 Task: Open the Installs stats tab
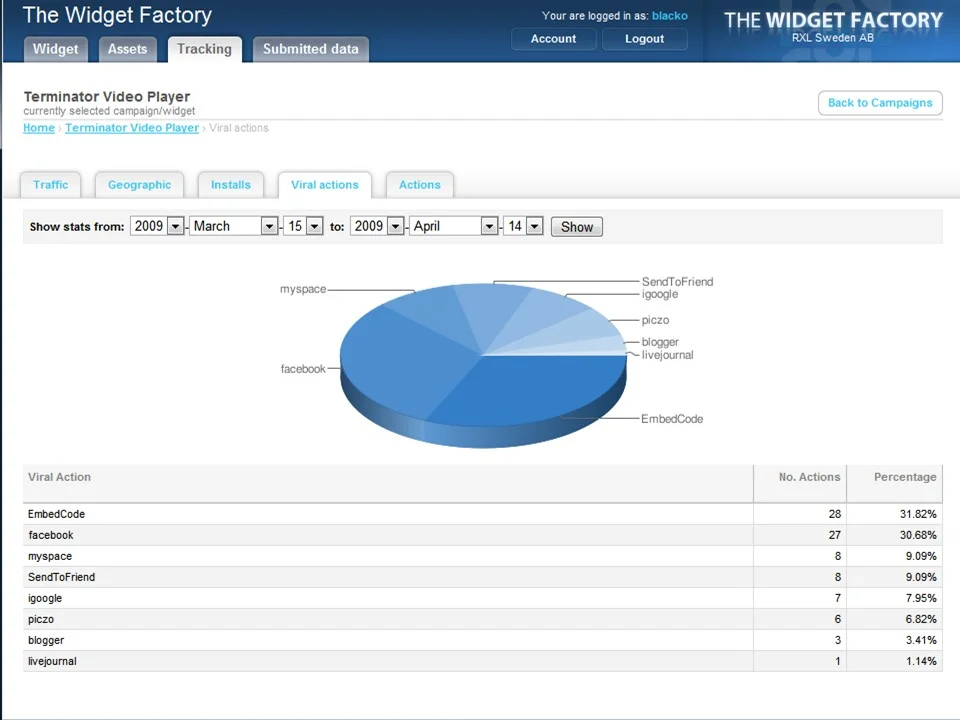point(231,185)
